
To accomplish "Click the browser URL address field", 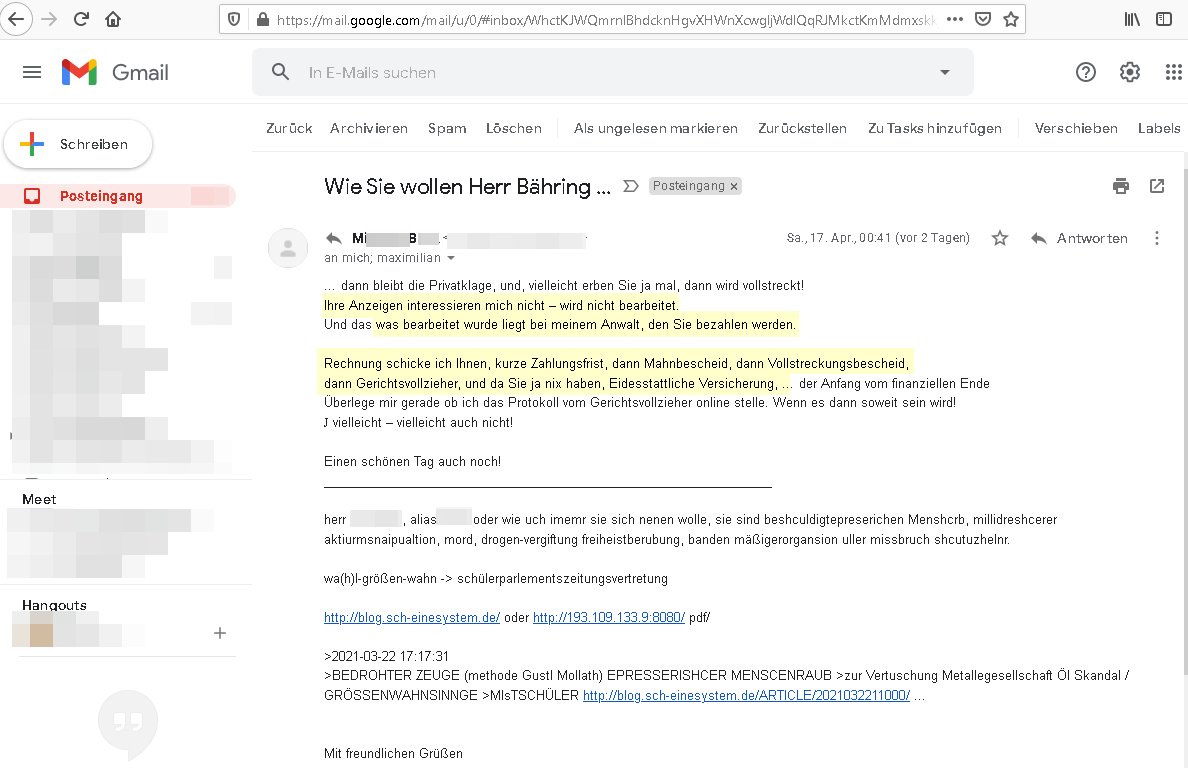I will point(606,20).
